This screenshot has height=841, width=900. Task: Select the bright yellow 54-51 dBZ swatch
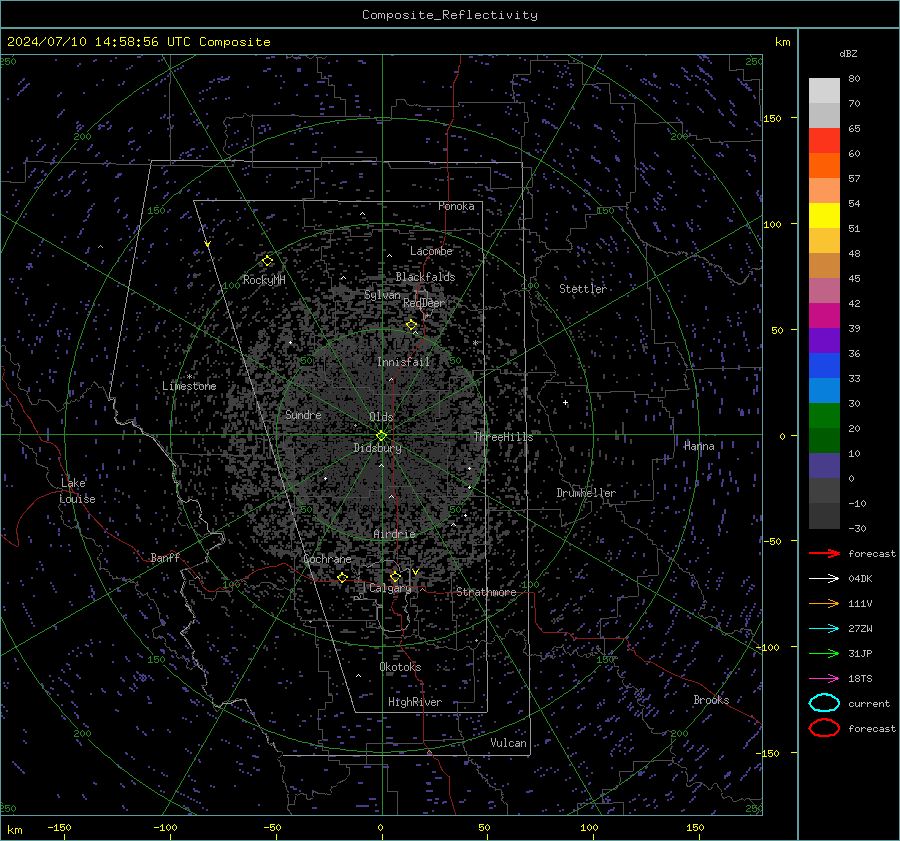coord(824,216)
